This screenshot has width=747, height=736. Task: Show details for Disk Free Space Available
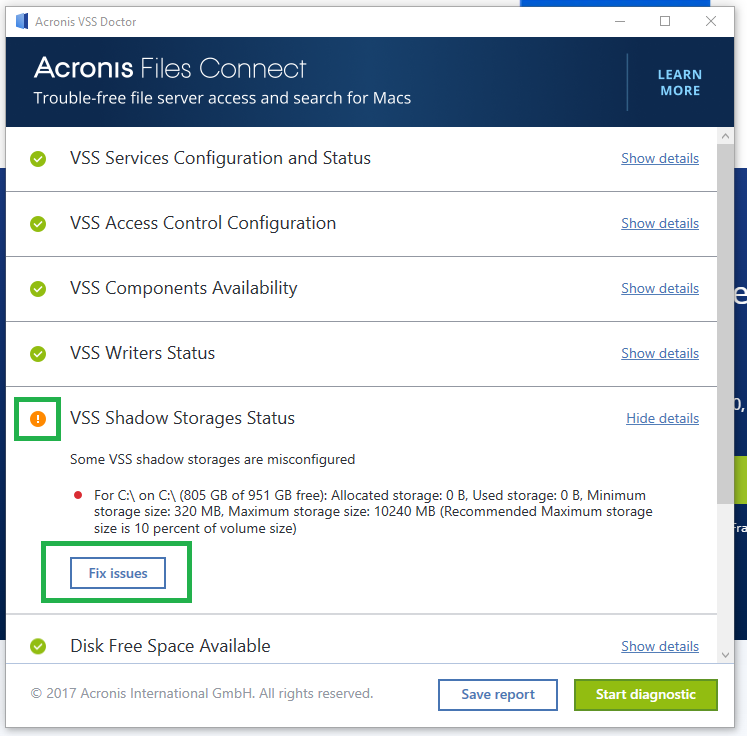(x=659, y=647)
